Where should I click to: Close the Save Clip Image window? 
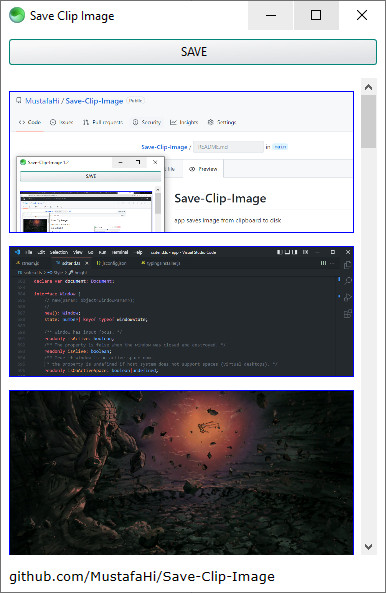[362, 16]
